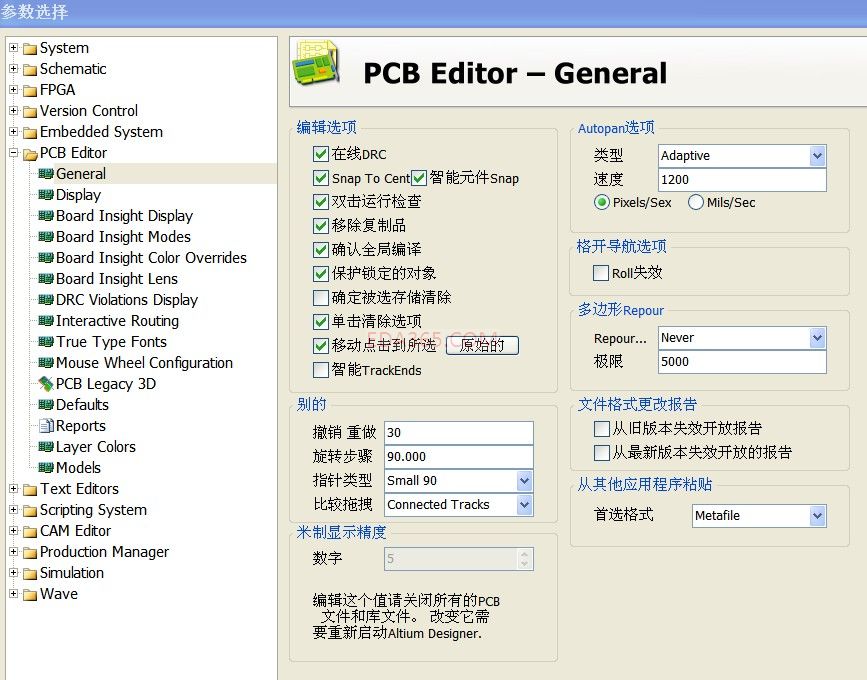Click the Defaults page icon

pos(46,405)
